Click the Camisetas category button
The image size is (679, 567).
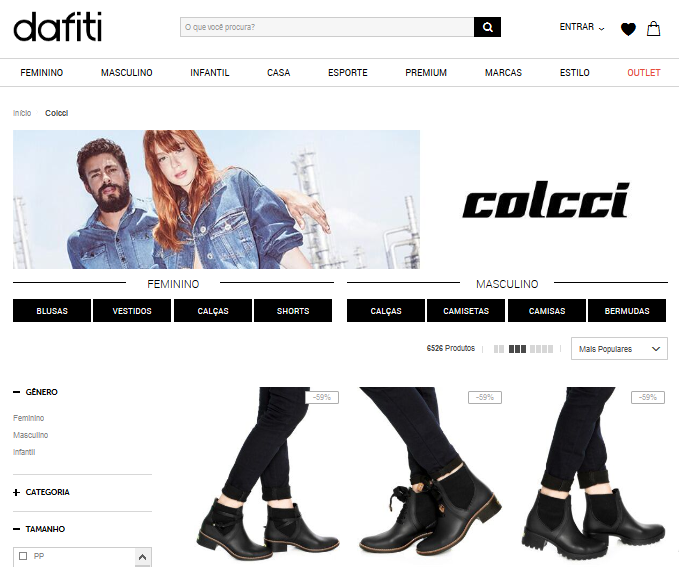466,311
